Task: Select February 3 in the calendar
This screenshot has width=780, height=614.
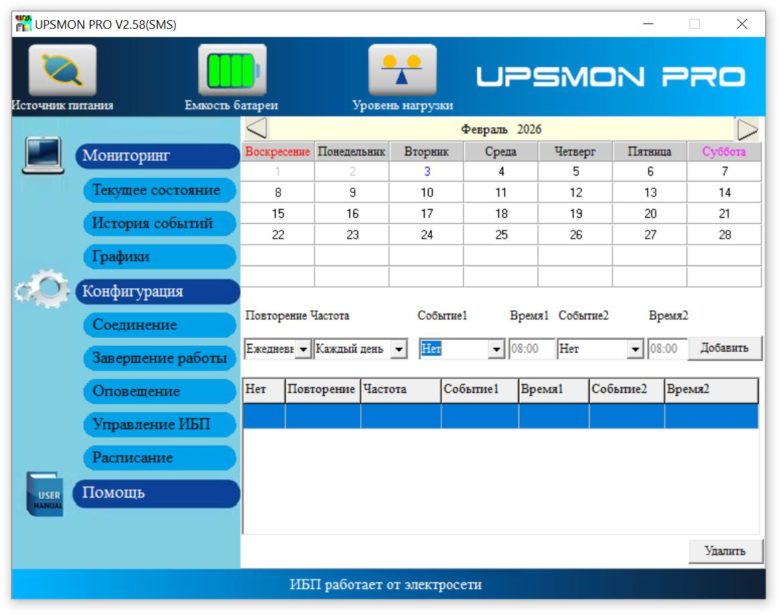Action: point(426,172)
